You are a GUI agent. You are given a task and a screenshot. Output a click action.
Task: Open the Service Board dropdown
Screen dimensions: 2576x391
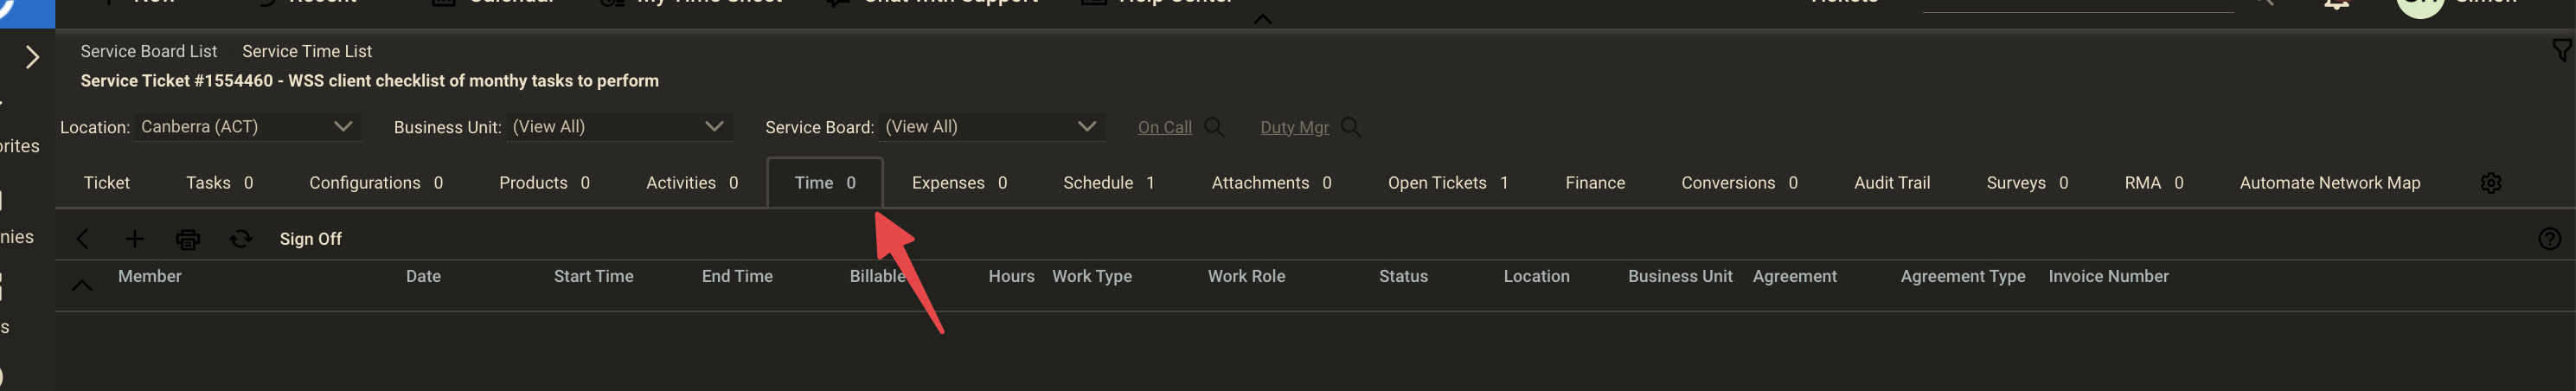pos(990,127)
